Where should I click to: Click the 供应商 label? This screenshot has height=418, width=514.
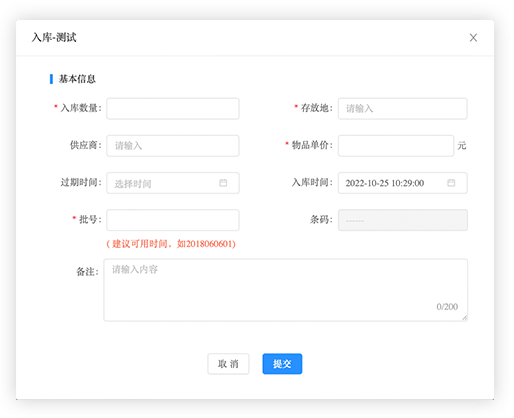pos(85,145)
